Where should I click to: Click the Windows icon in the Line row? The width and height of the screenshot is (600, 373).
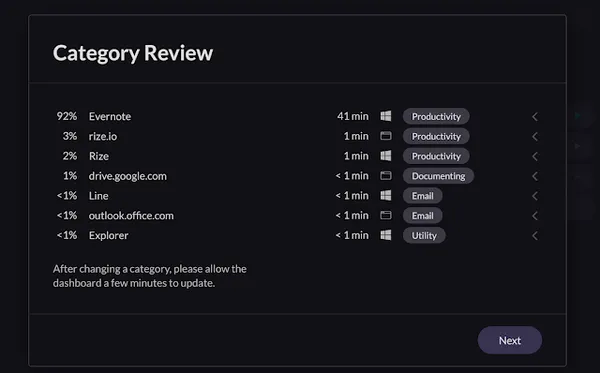pos(386,195)
